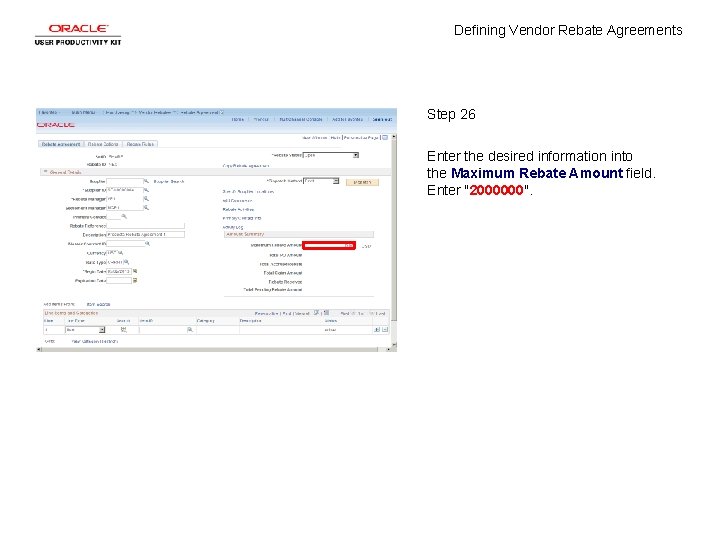Click the Oracle logo in the application header

coord(56,125)
